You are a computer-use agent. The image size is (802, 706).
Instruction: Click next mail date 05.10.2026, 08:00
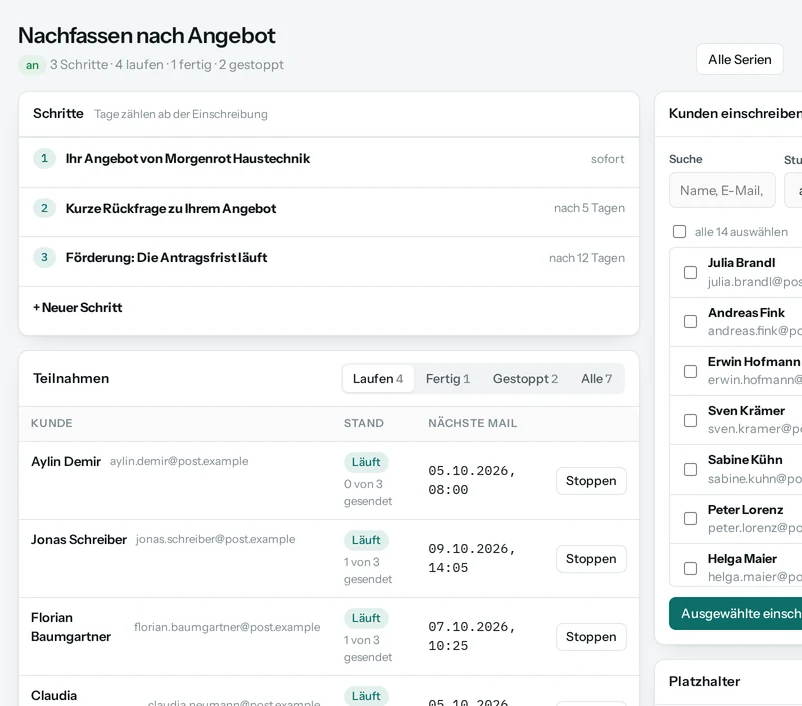point(472,480)
